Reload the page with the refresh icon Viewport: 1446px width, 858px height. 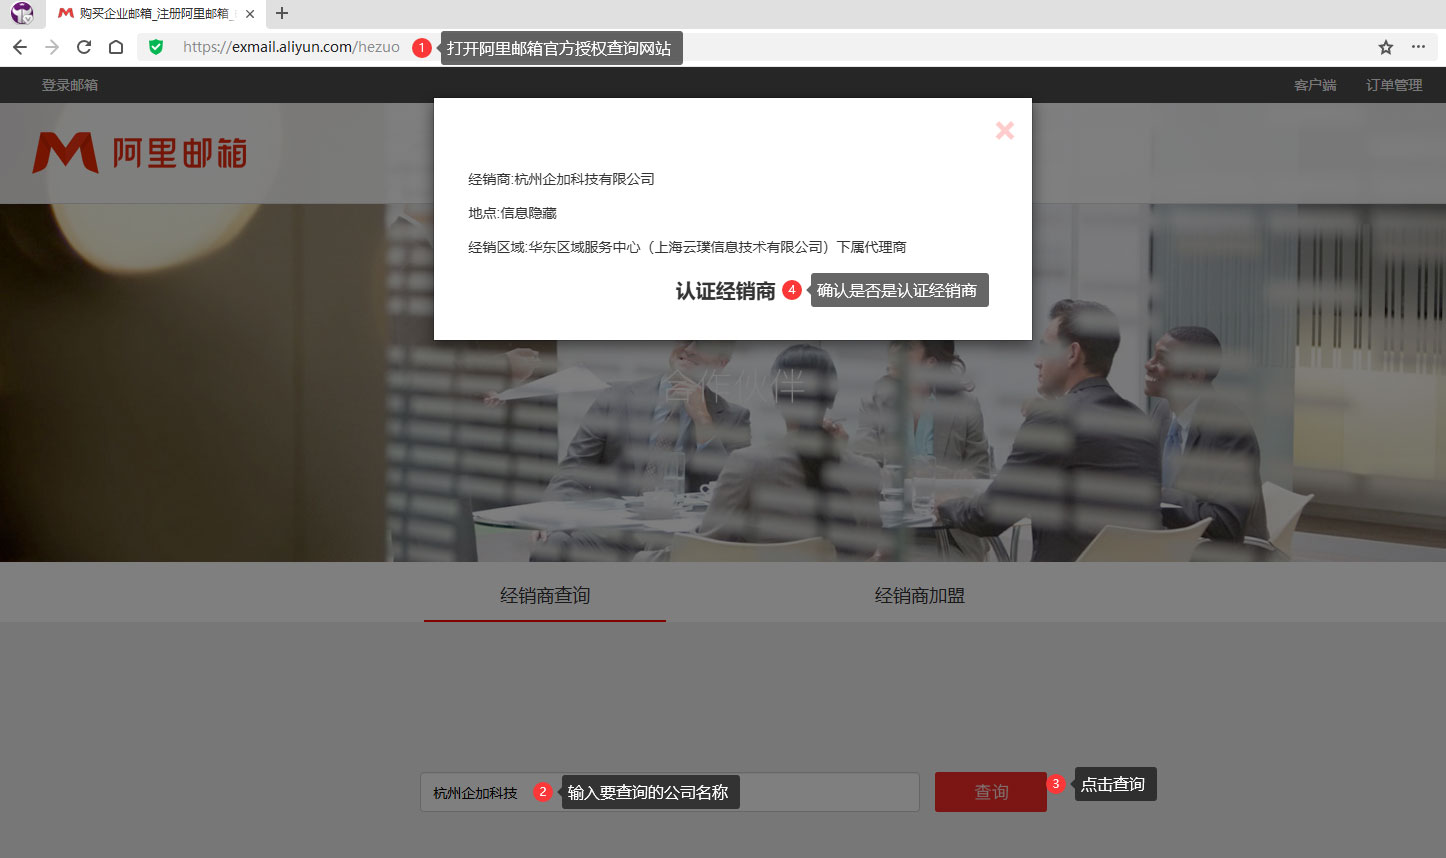(84, 47)
